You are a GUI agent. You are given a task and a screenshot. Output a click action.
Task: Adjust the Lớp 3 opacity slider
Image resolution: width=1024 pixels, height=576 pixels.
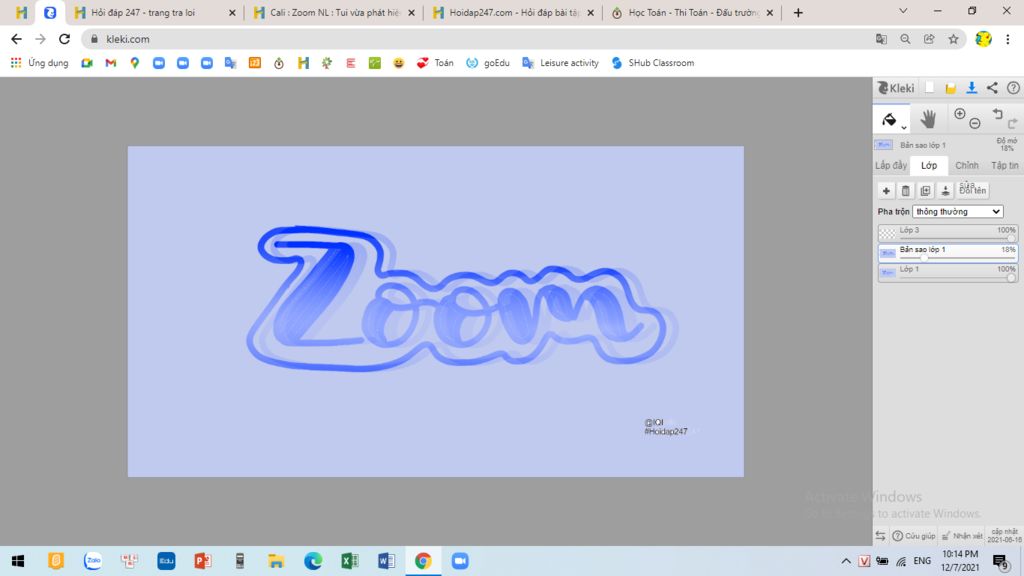point(1011,238)
